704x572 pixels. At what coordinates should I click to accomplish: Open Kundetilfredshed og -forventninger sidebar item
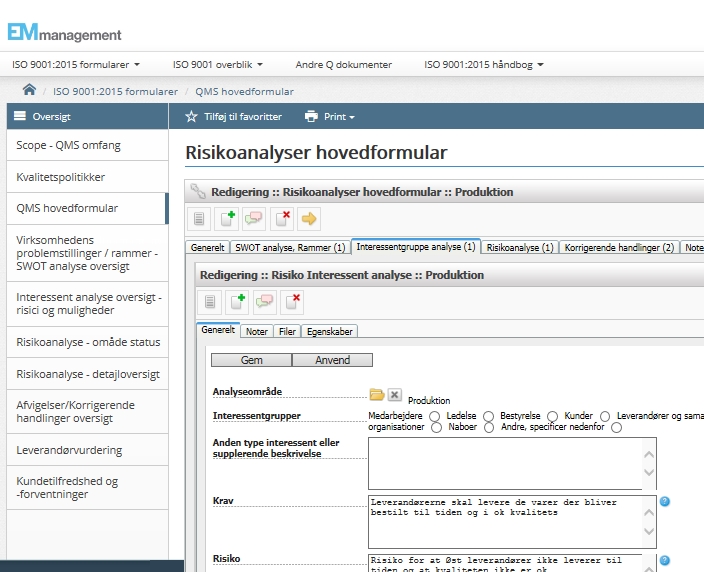point(88,488)
